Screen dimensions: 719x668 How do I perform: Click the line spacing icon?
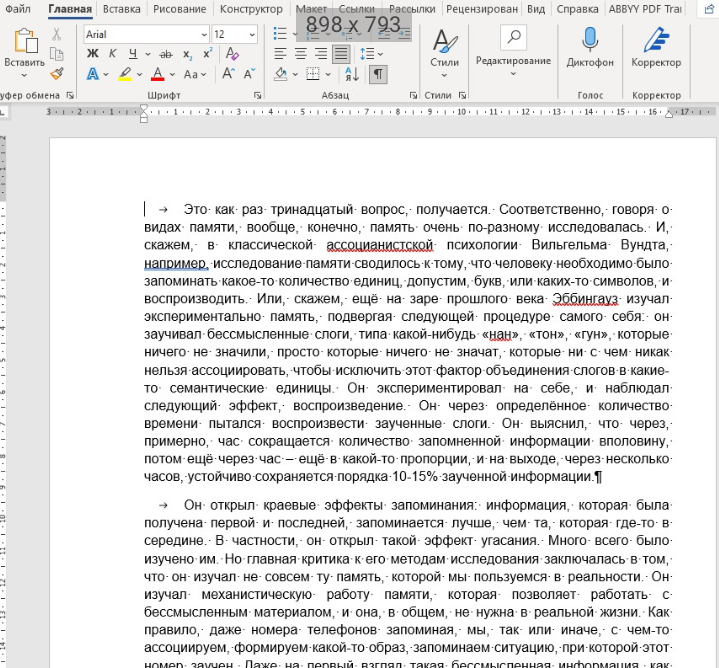tap(367, 54)
